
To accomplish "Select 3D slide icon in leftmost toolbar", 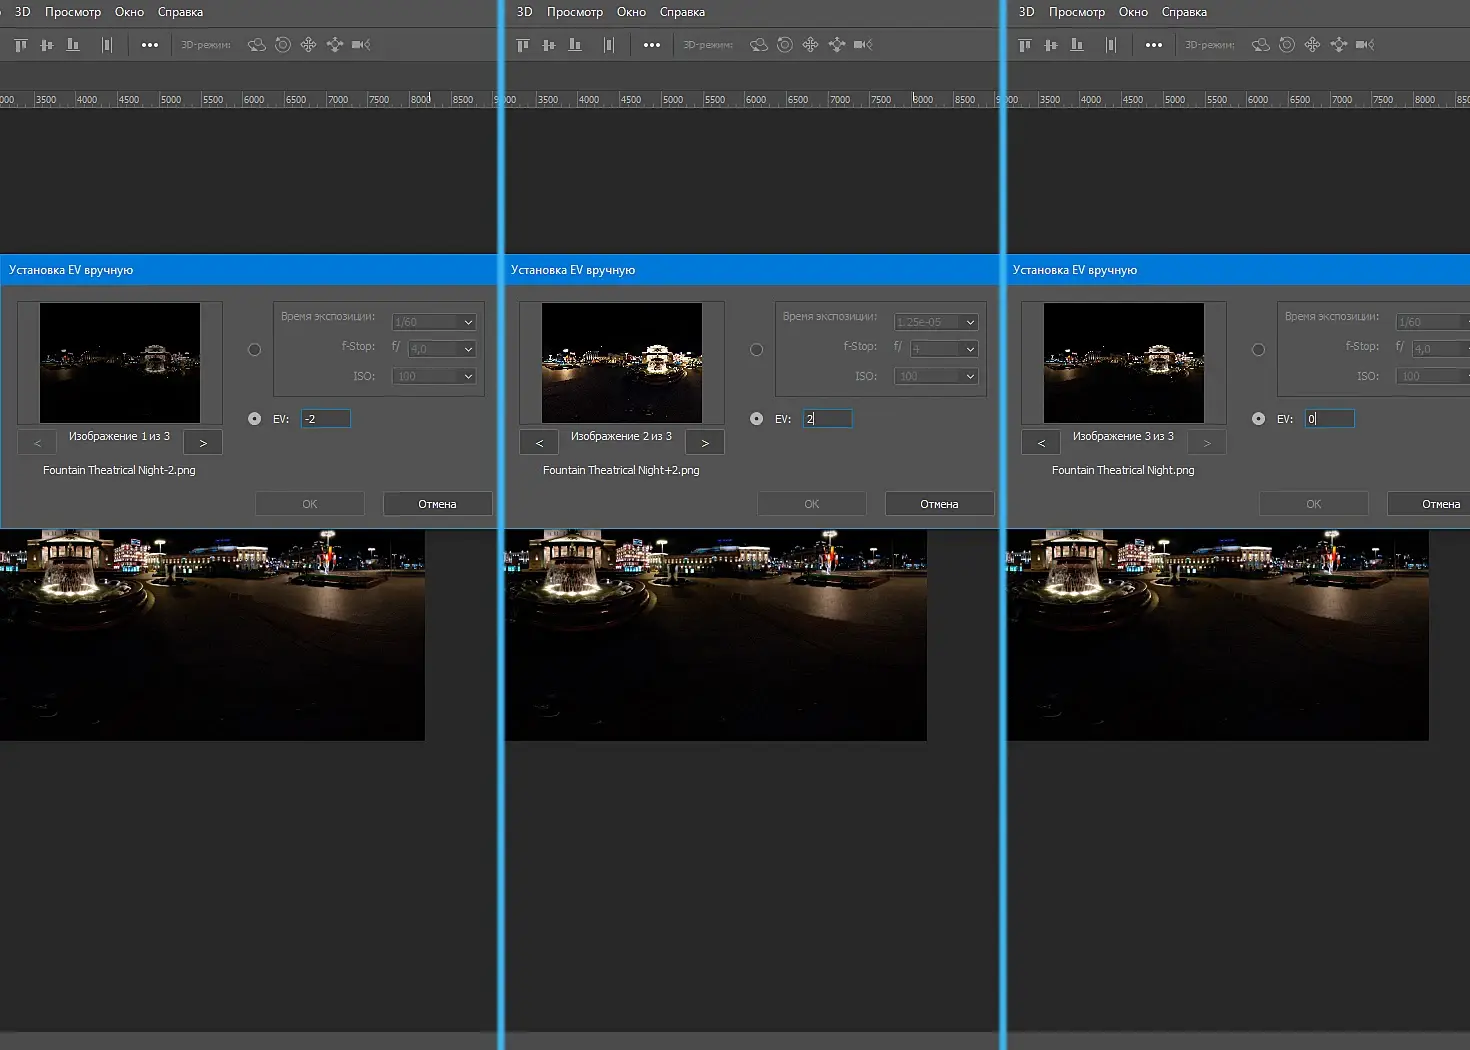I will (x=335, y=45).
